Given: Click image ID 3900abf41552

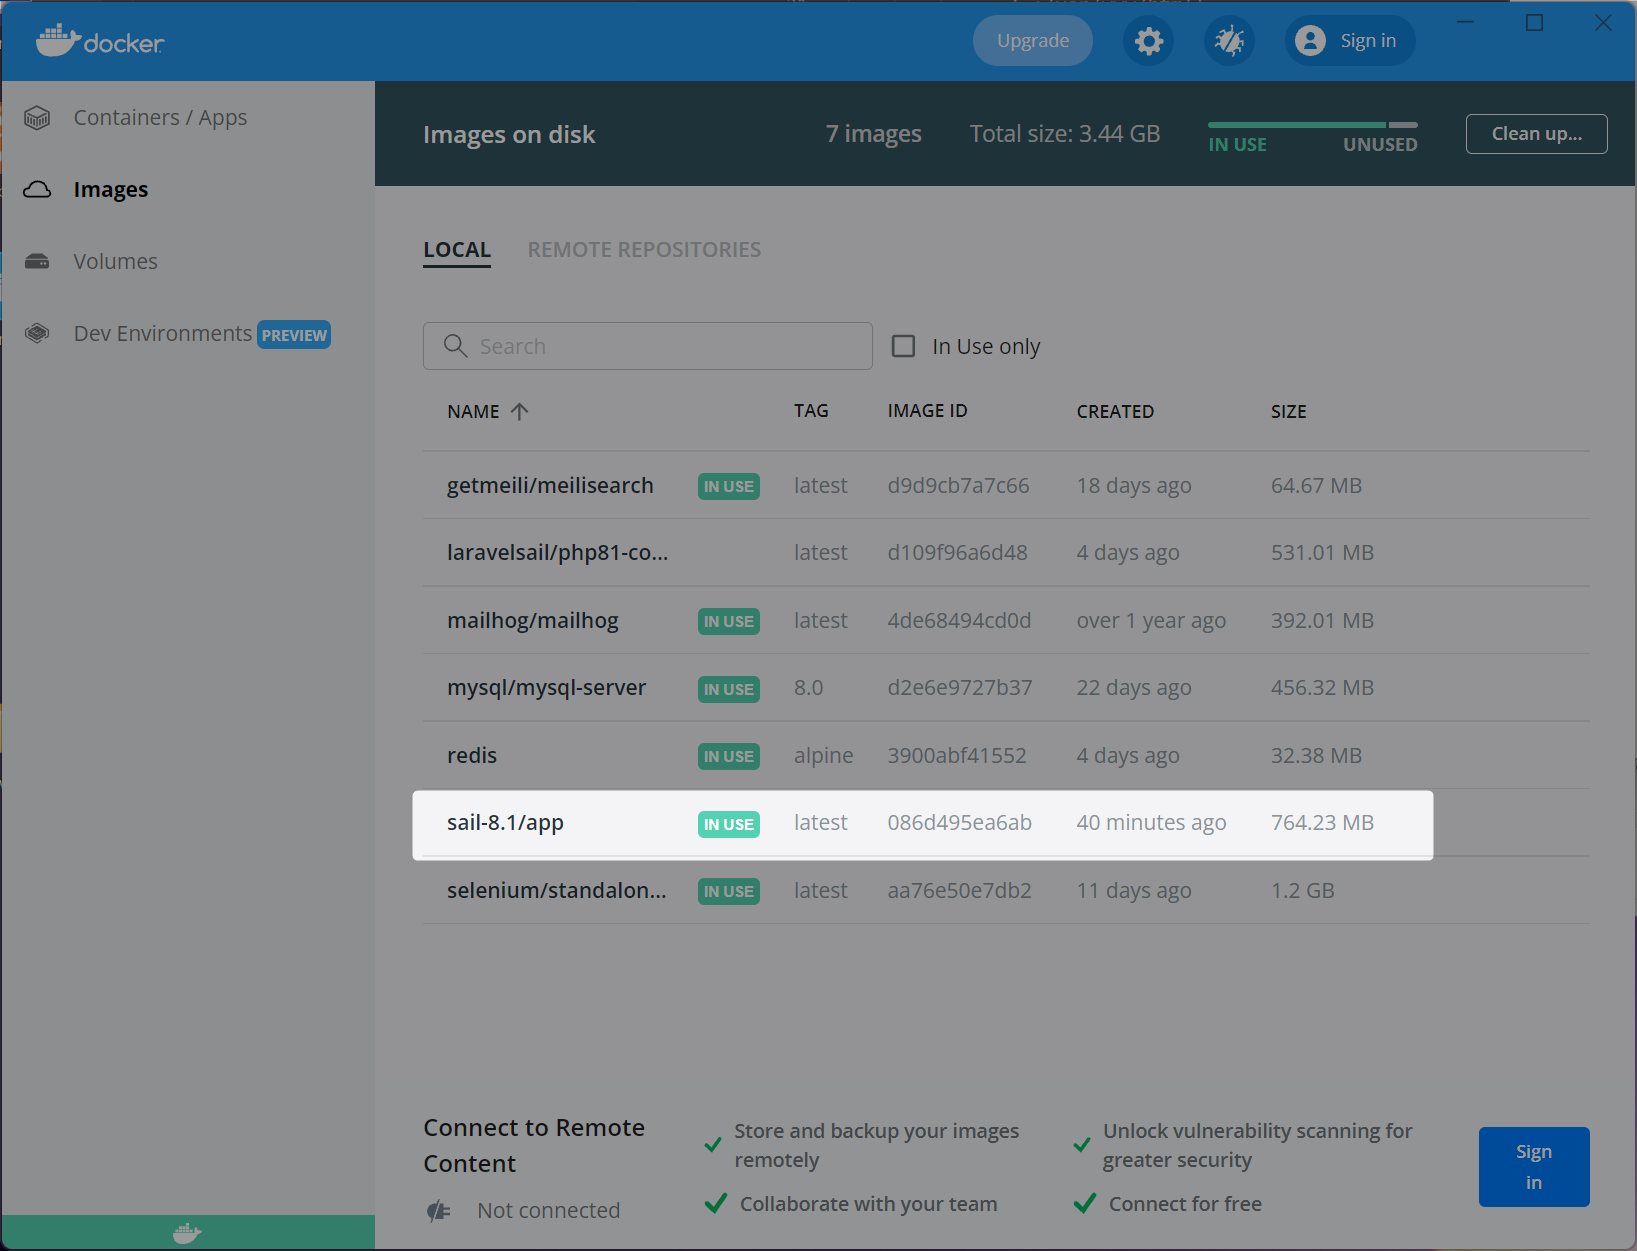Looking at the screenshot, I should [x=957, y=756].
